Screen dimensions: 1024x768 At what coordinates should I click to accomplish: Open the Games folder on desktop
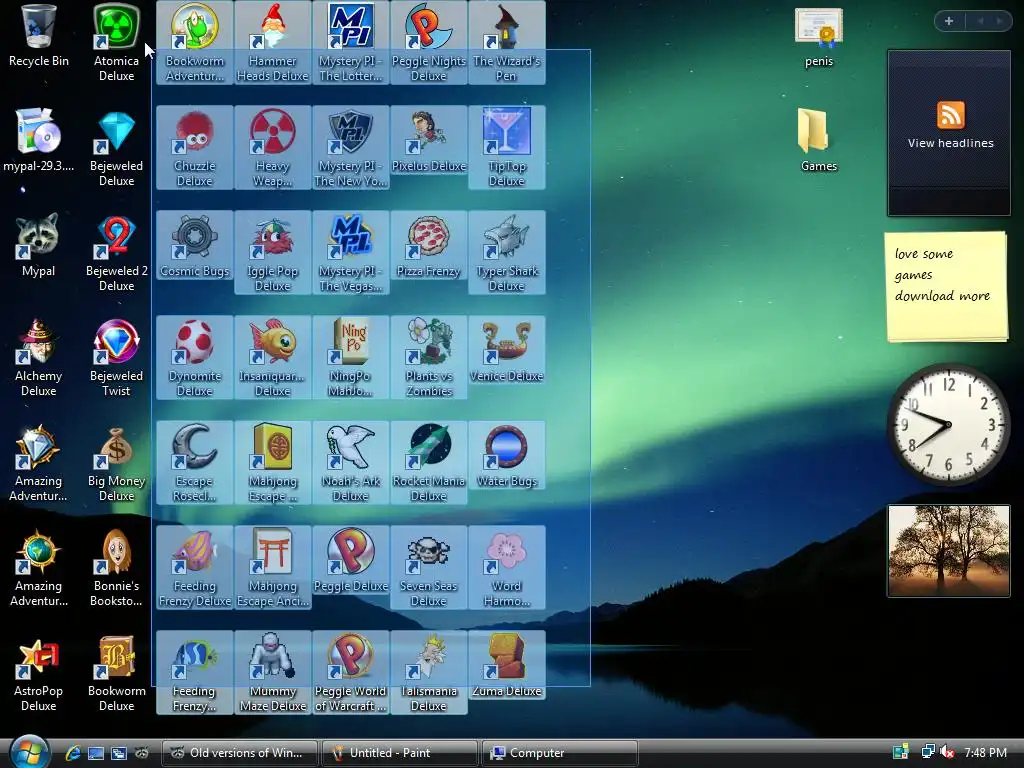click(x=818, y=140)
